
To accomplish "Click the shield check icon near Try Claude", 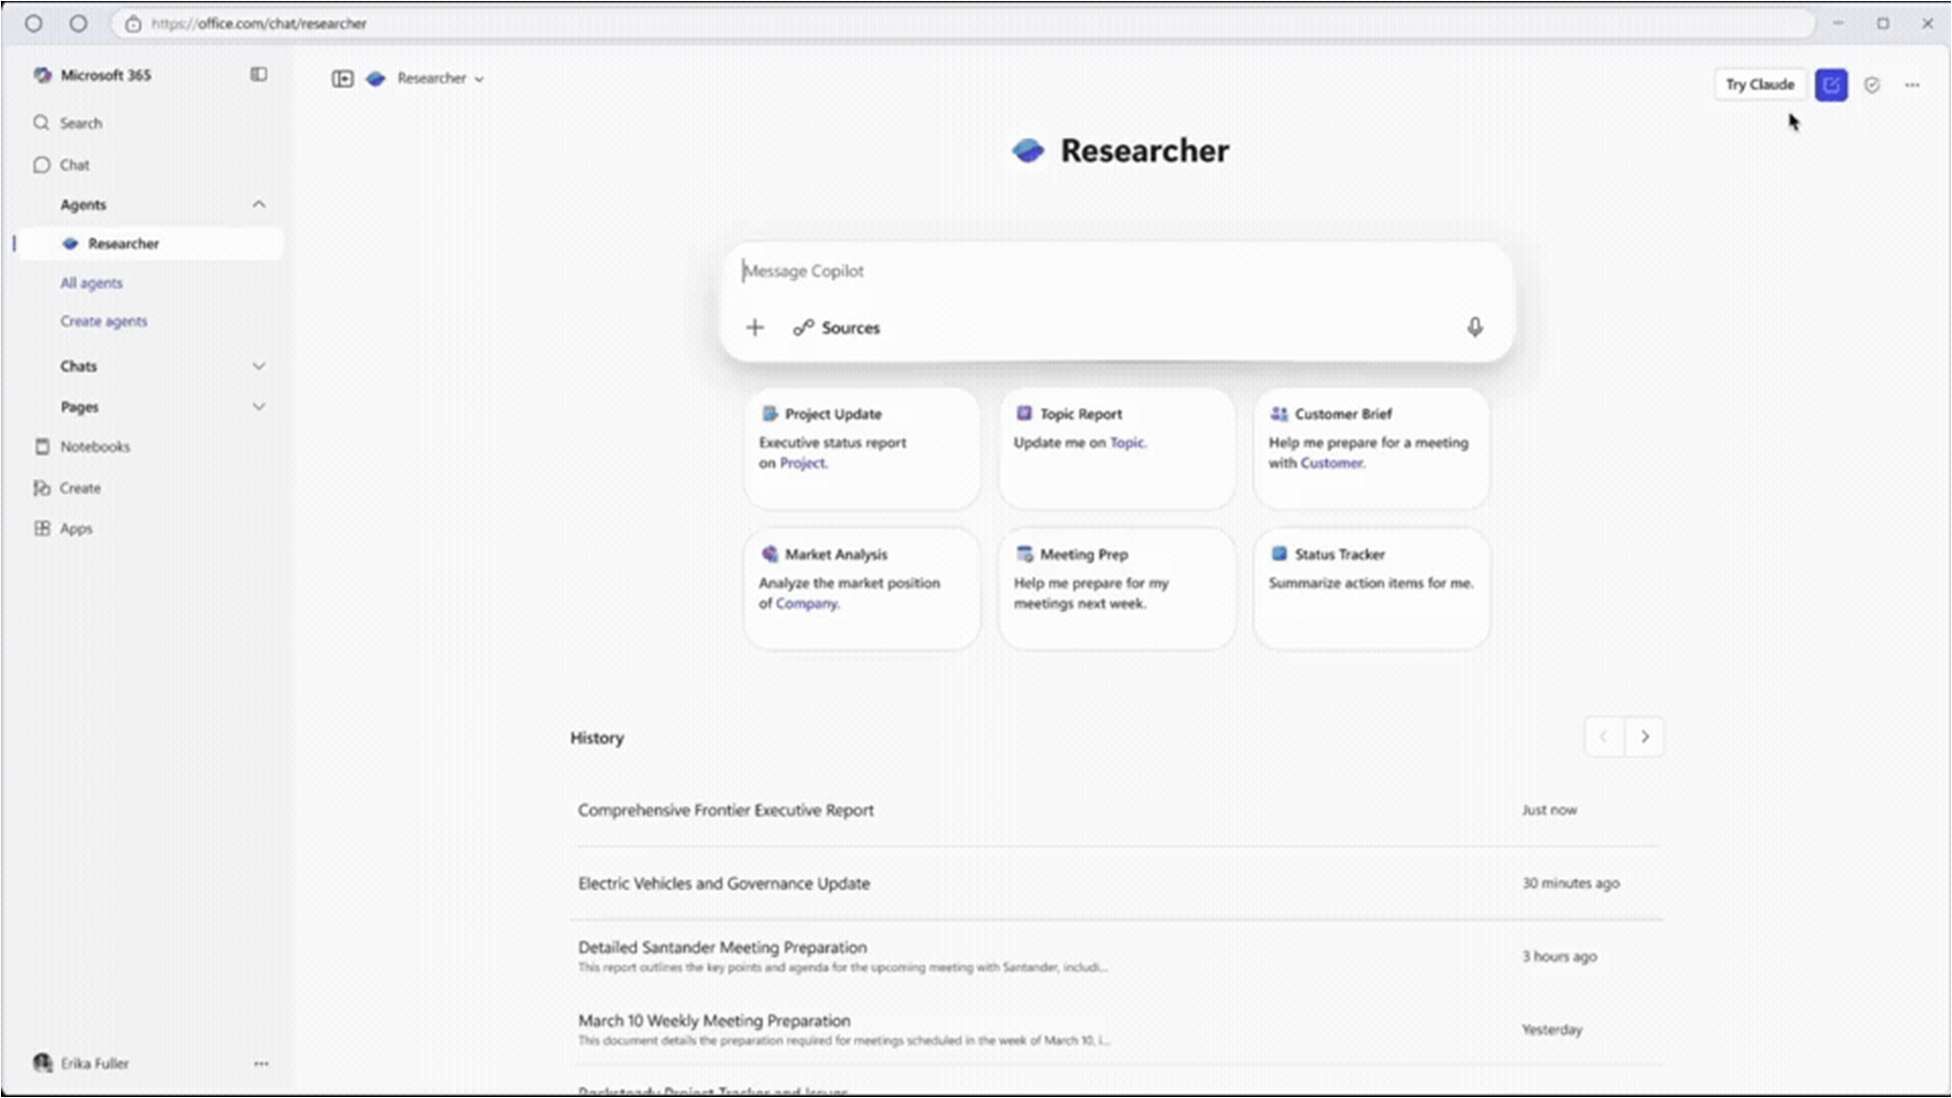I will pos(1872,85).
